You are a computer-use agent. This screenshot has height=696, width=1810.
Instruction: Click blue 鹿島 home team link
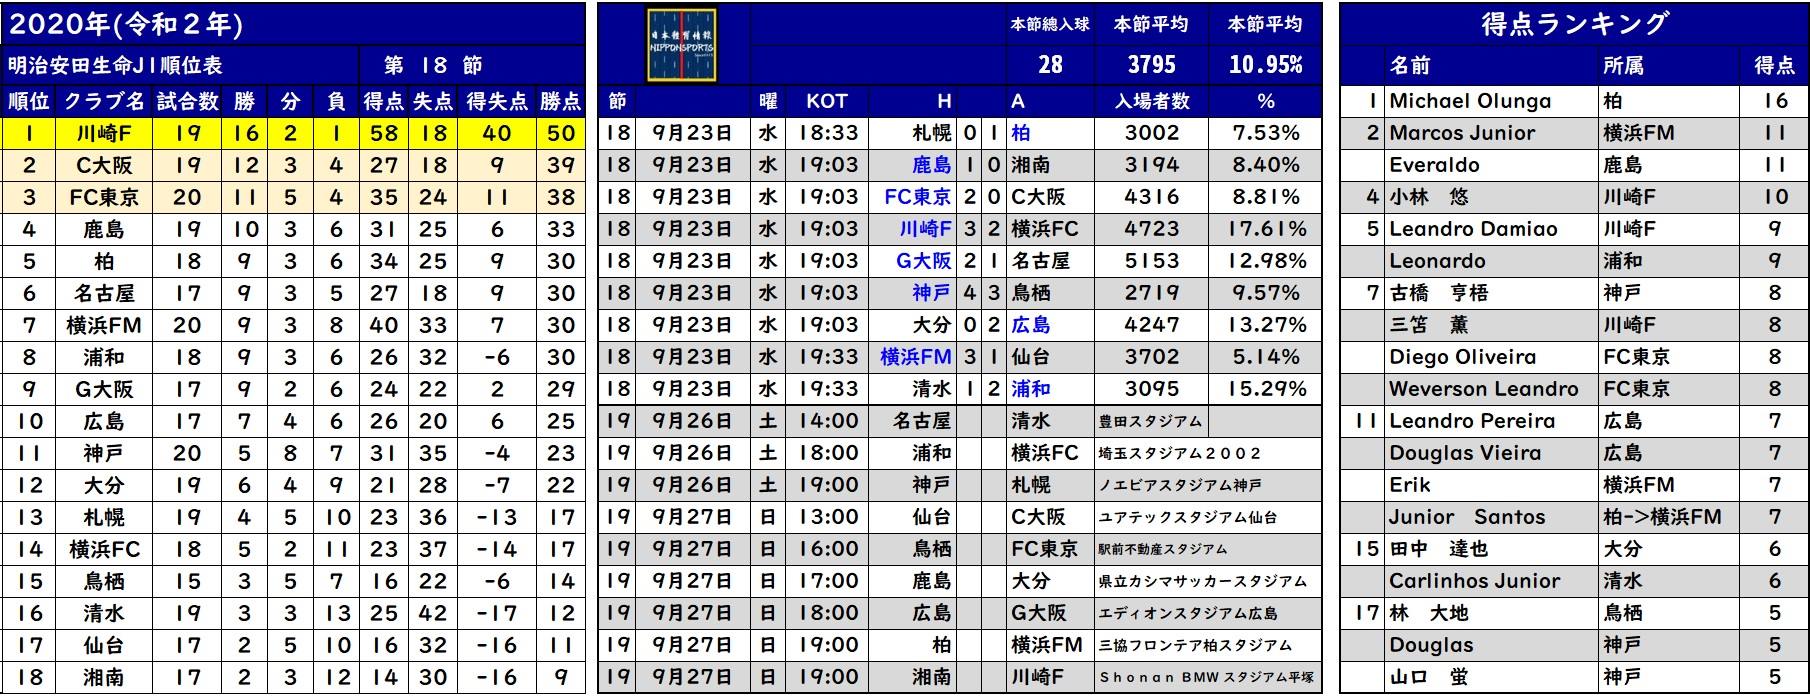[x=931, y=165]
